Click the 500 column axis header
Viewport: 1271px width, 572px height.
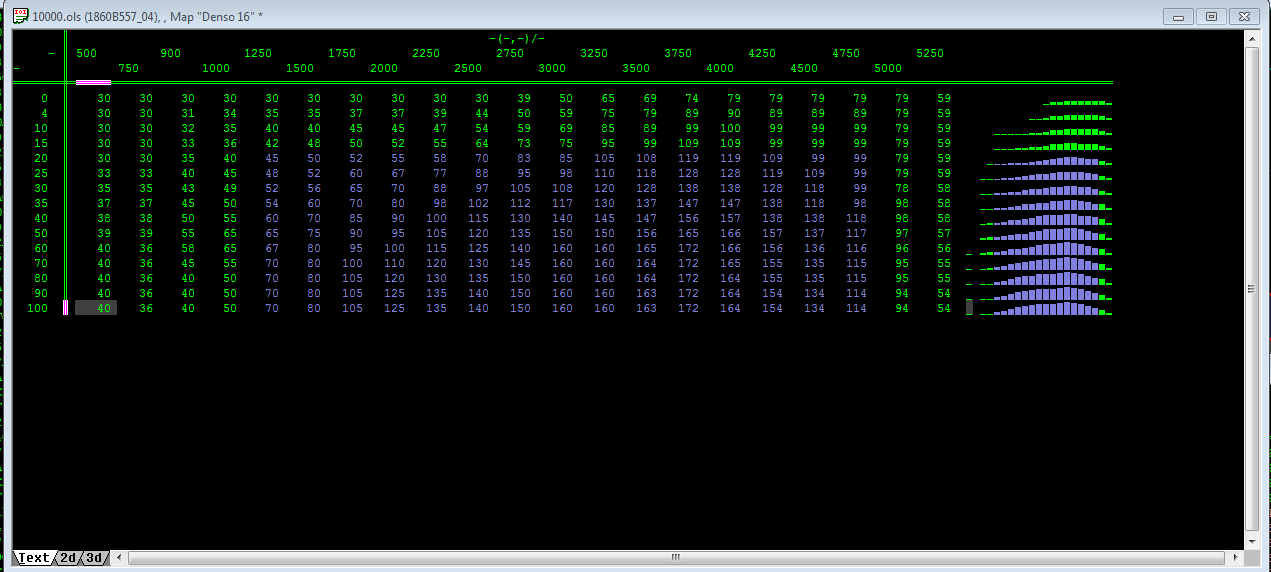[87, 54]
